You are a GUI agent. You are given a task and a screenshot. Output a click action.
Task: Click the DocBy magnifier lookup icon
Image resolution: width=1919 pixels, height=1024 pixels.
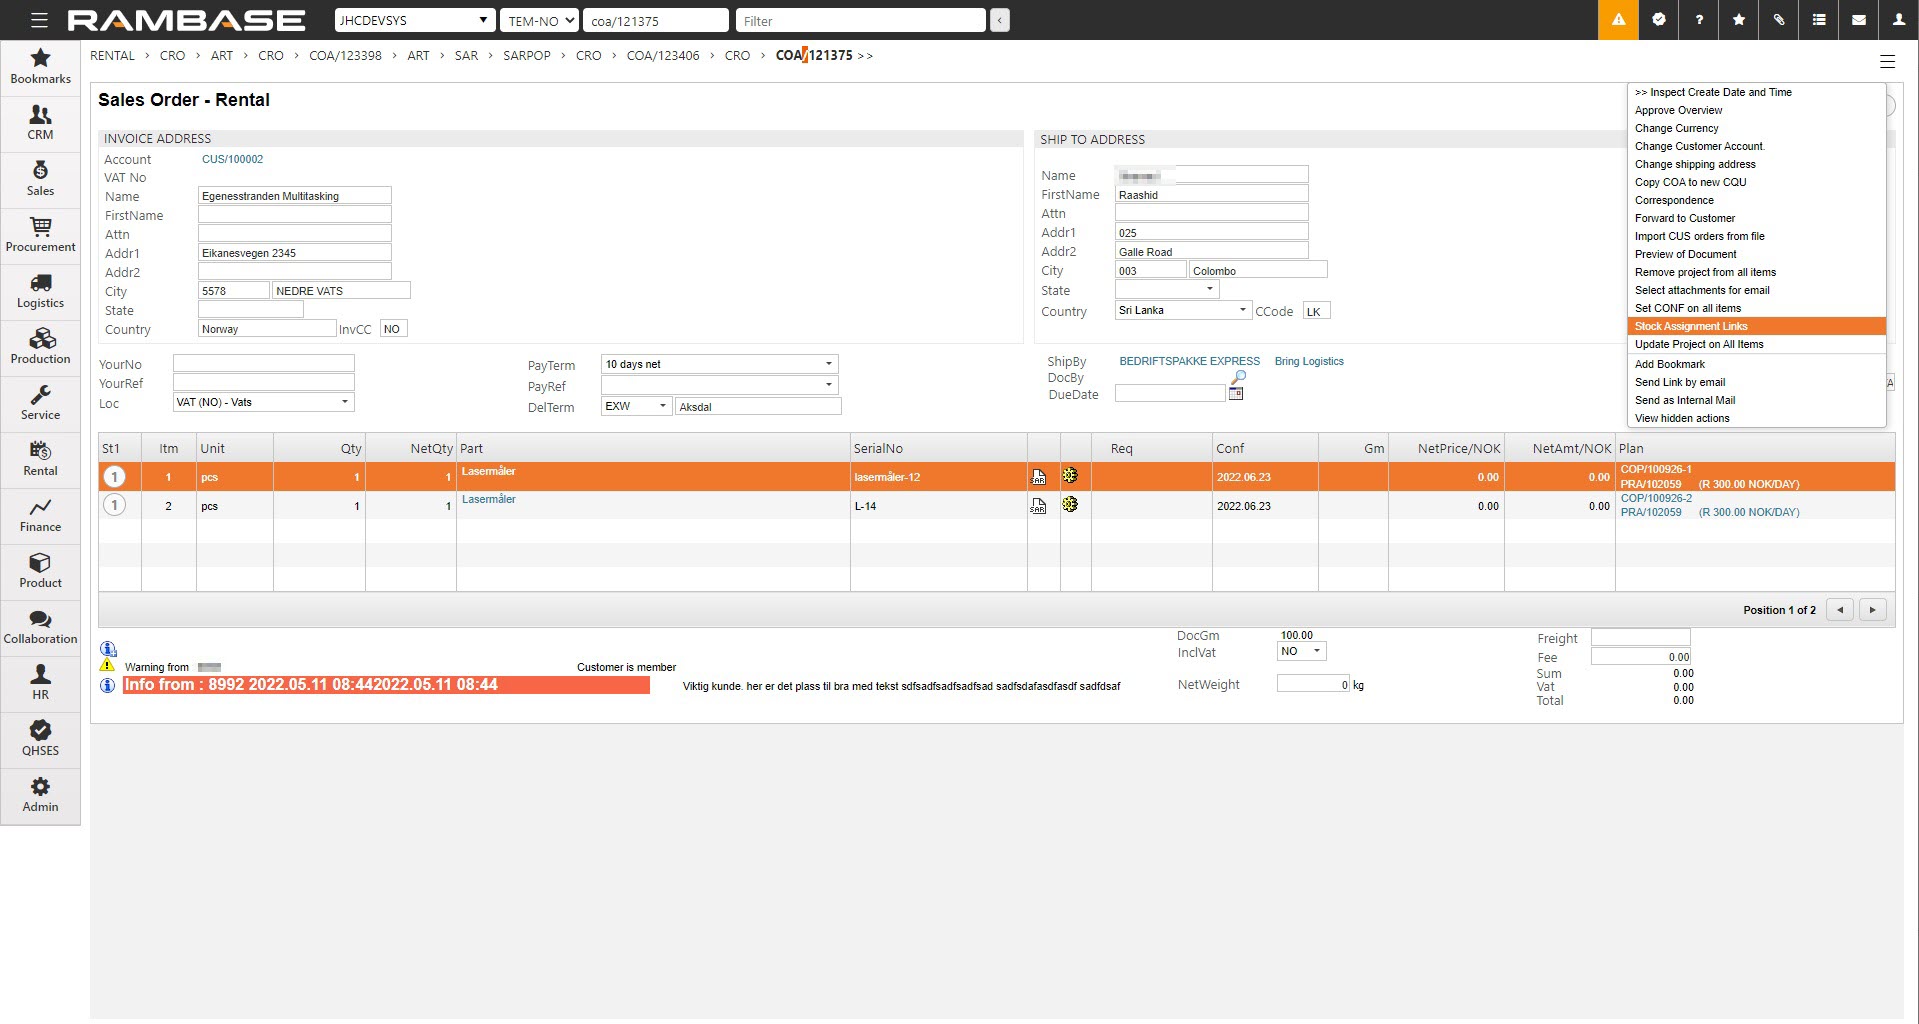pyautogui.click(x=1238, y=377)
